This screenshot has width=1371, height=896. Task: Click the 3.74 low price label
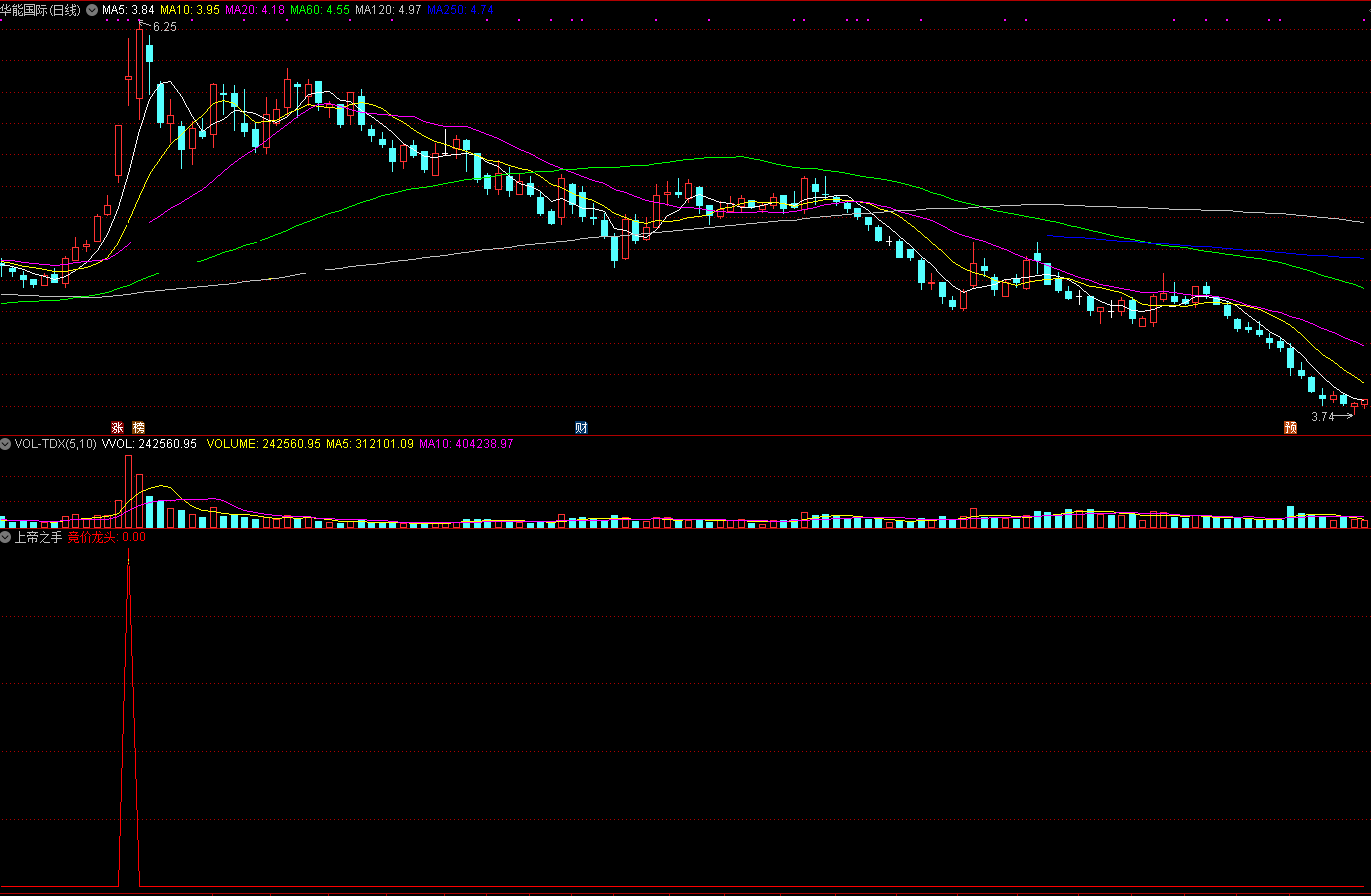pyautogui.click(x=1322, y=417)
